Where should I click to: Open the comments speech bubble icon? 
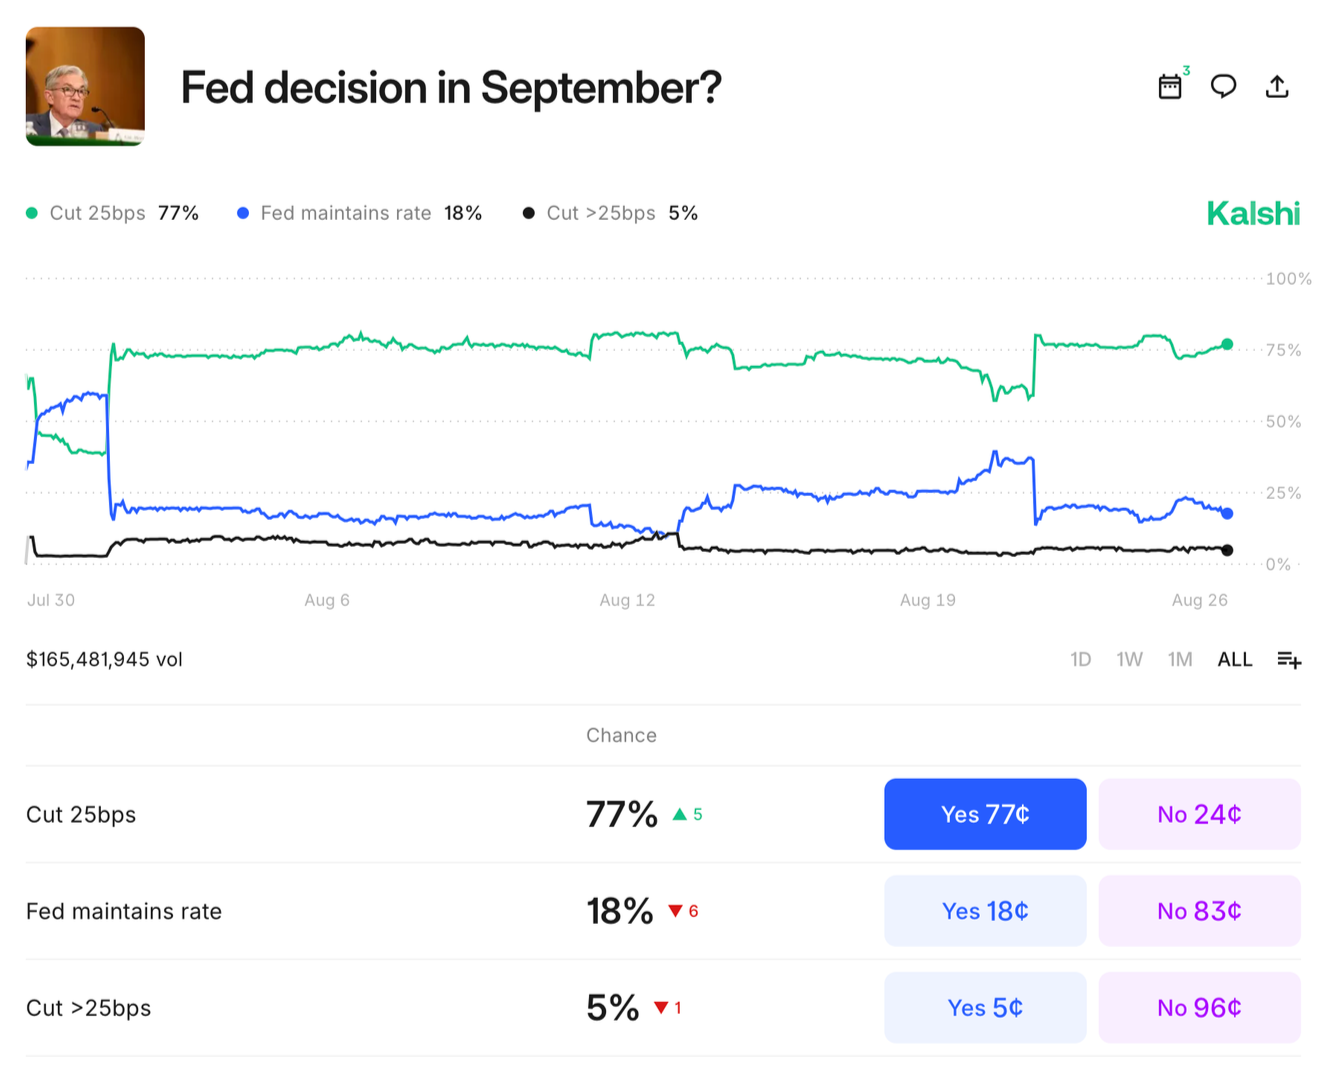[x=1223, y=87]
